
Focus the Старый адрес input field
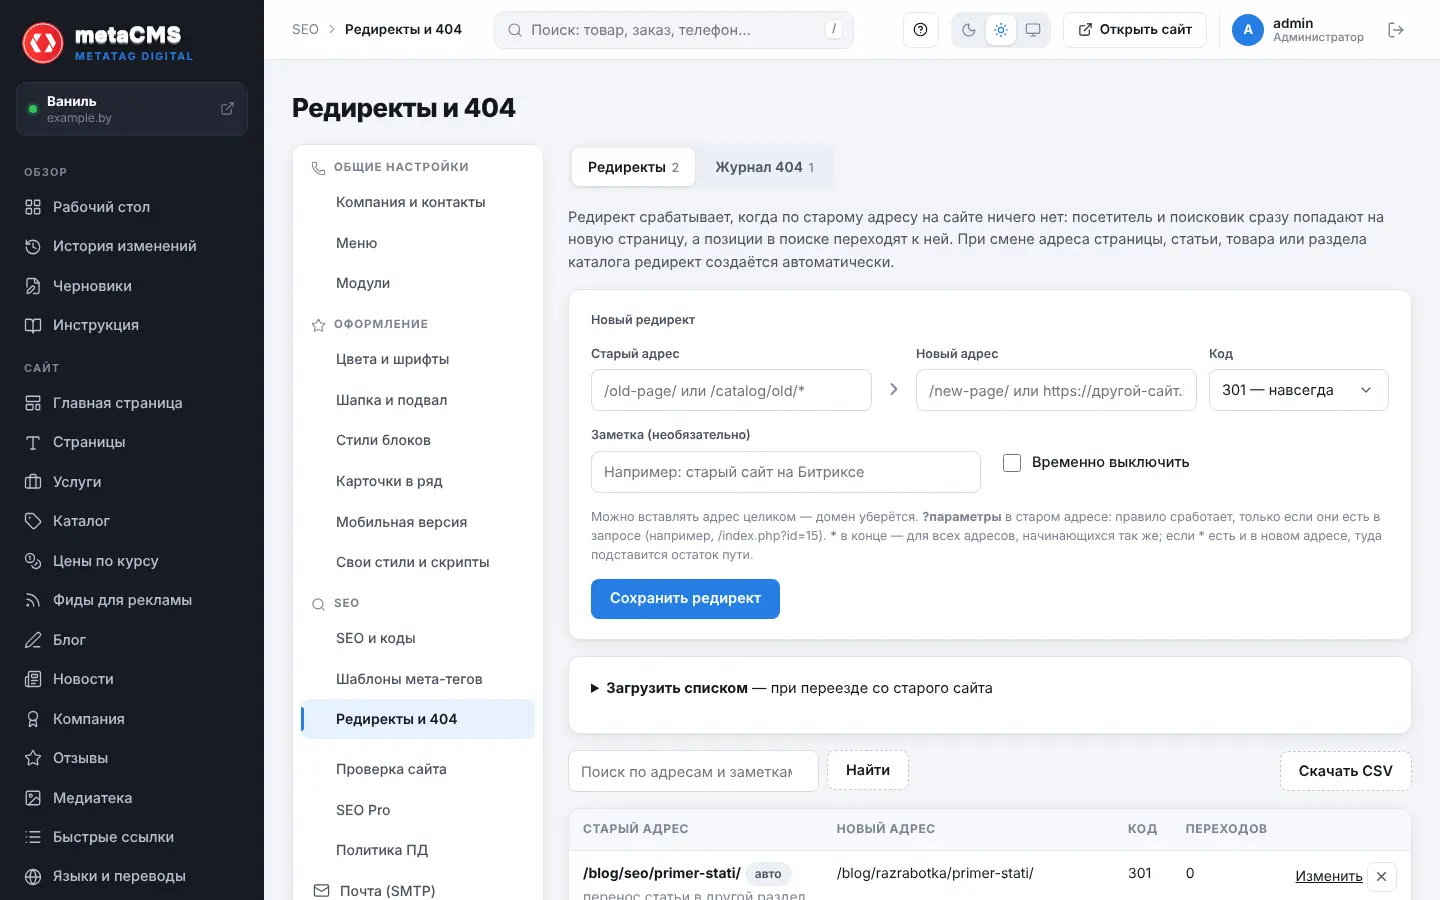click(x=731, y=390)
